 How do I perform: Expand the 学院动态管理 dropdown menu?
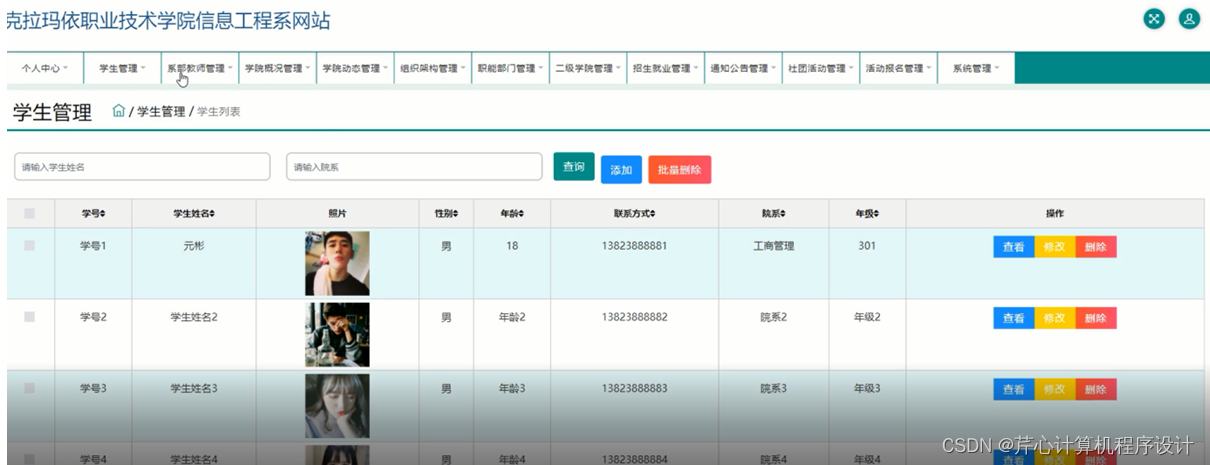pos(355,68)
